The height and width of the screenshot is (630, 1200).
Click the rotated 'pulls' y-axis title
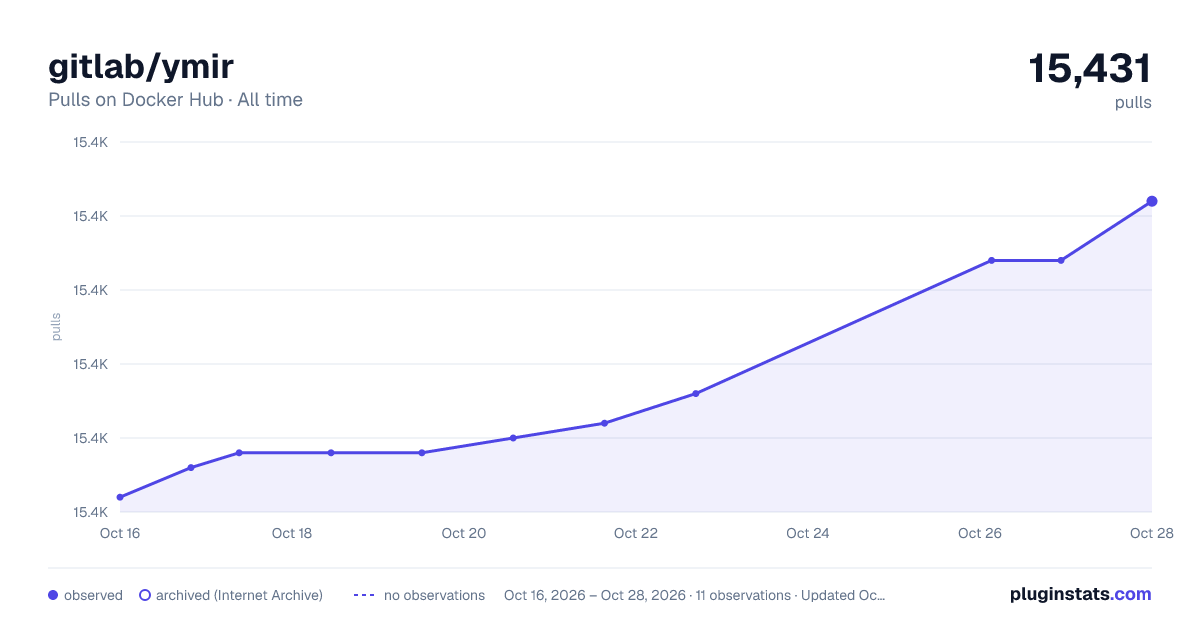[x=56, y=327]
